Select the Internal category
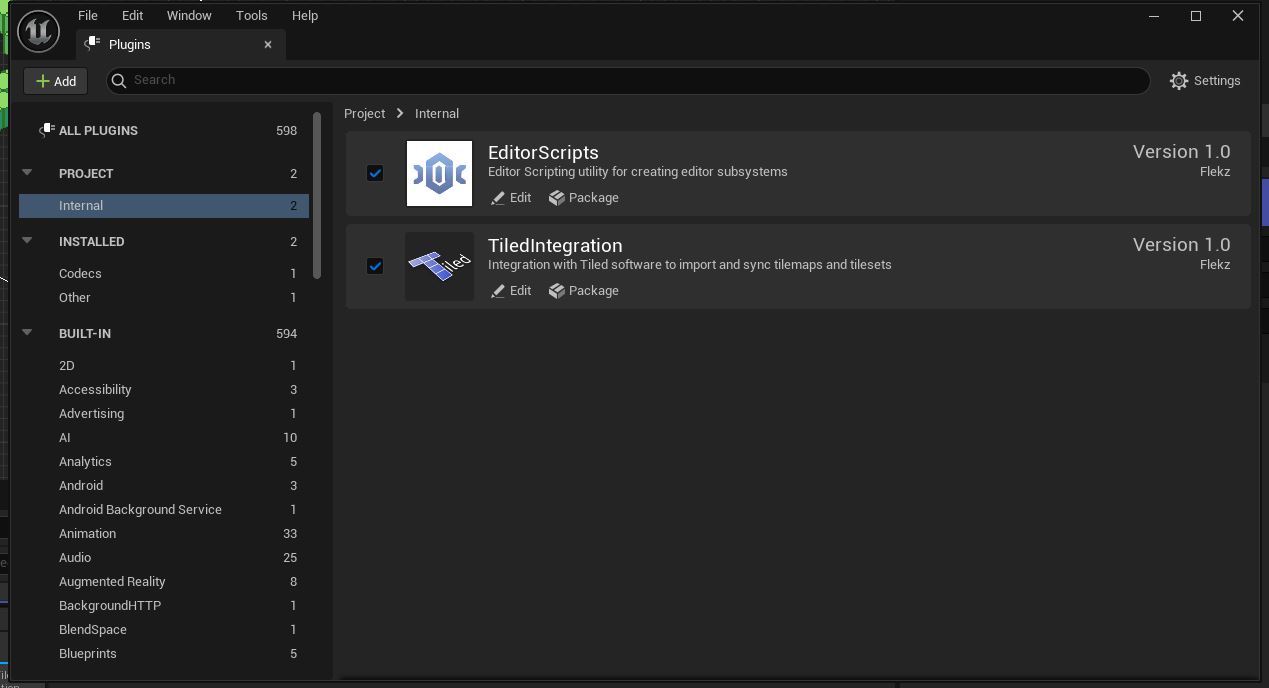Screen dimensions: 1269x688 [x=164, y=205]
